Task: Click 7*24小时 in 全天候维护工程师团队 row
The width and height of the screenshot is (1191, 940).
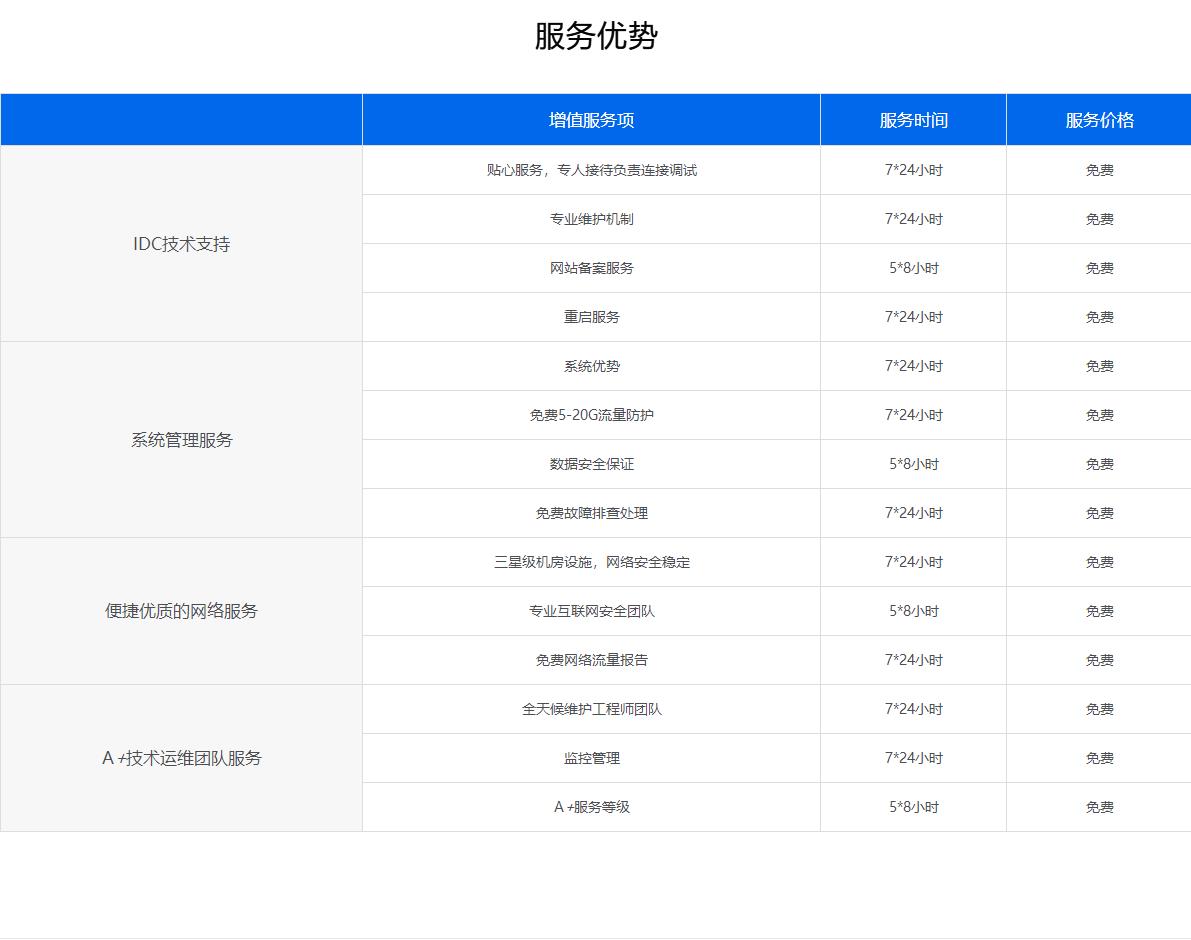Action: [x=914, y=708]
